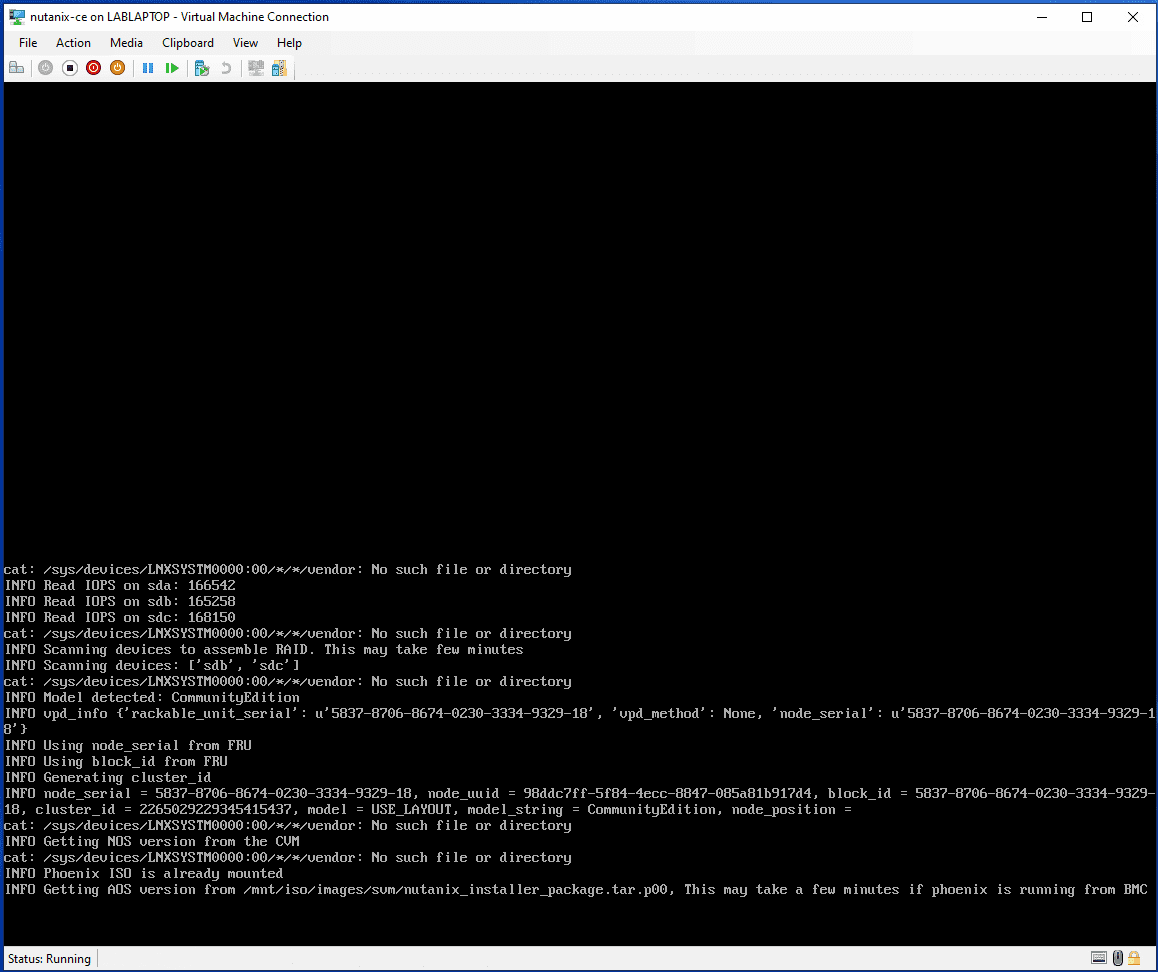Open the Action menu

[x=73, y=43]
